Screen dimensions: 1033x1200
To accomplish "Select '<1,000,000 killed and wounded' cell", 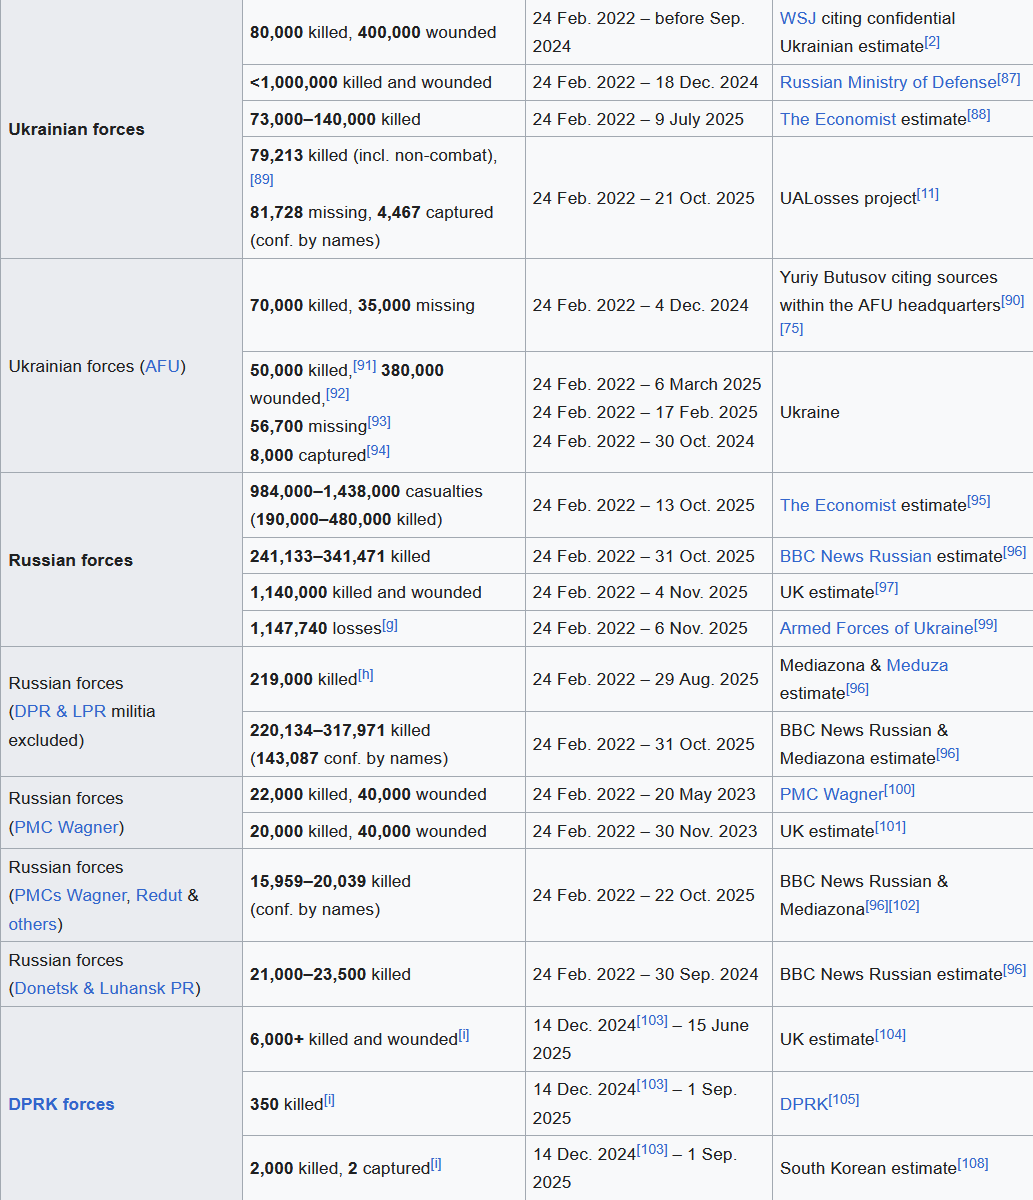I will pyautogui.click(x=384, y=82).
